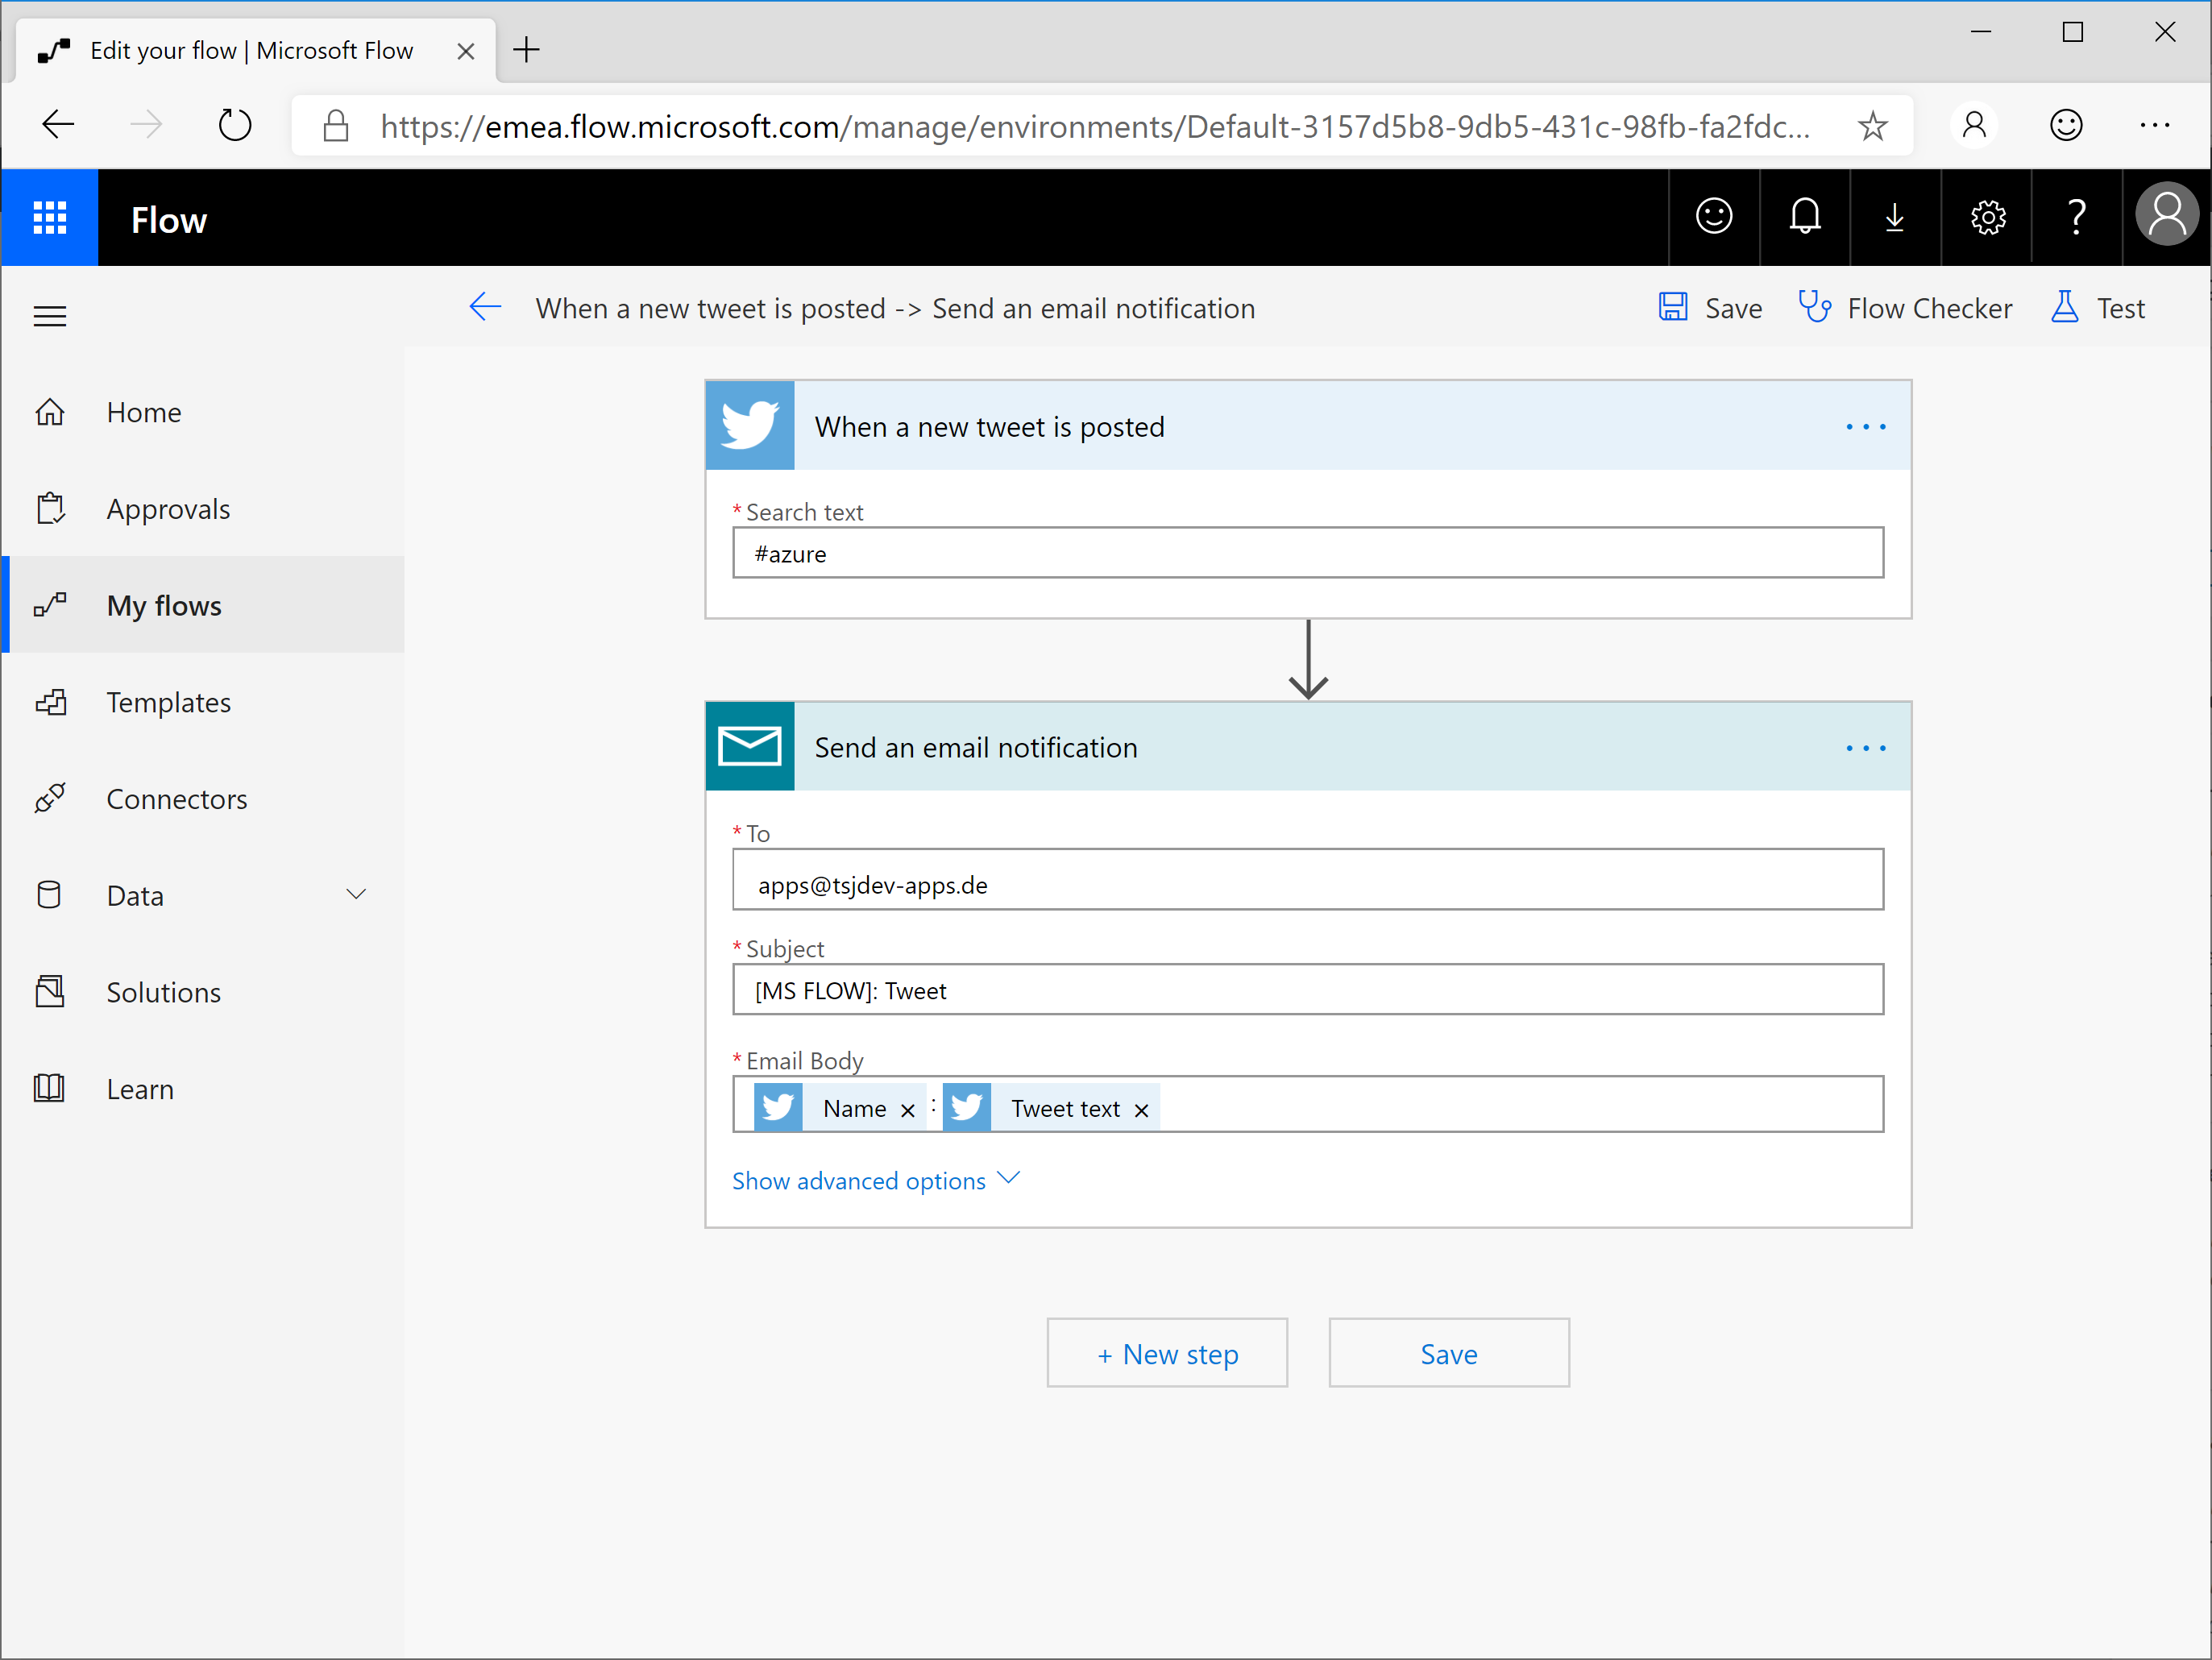Click the notifications bell icon
2212x1660 pixels.
1804,217
